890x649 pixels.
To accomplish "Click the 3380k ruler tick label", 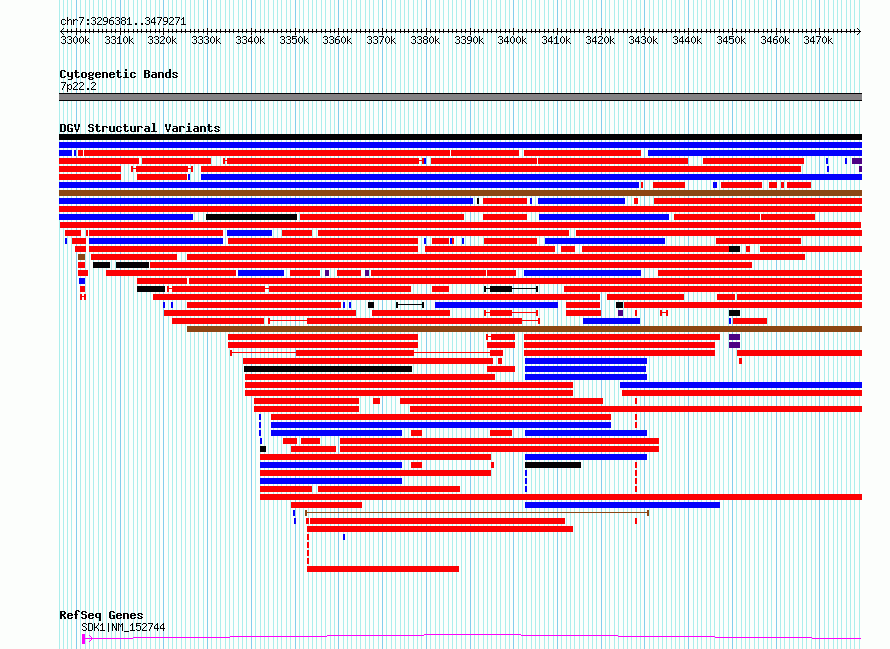I will [425, 40].
